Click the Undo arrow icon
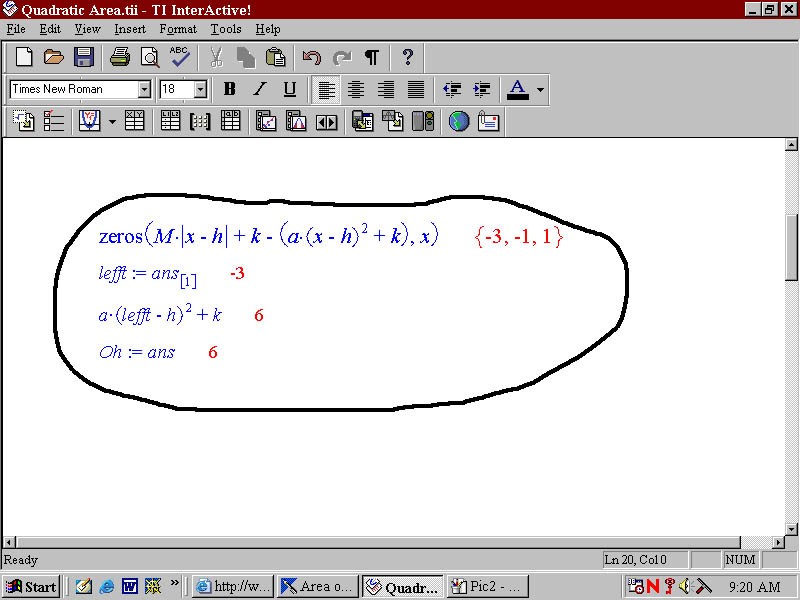Image resolution: width=800 pixels, height=600 pixels. pos(312,57)
